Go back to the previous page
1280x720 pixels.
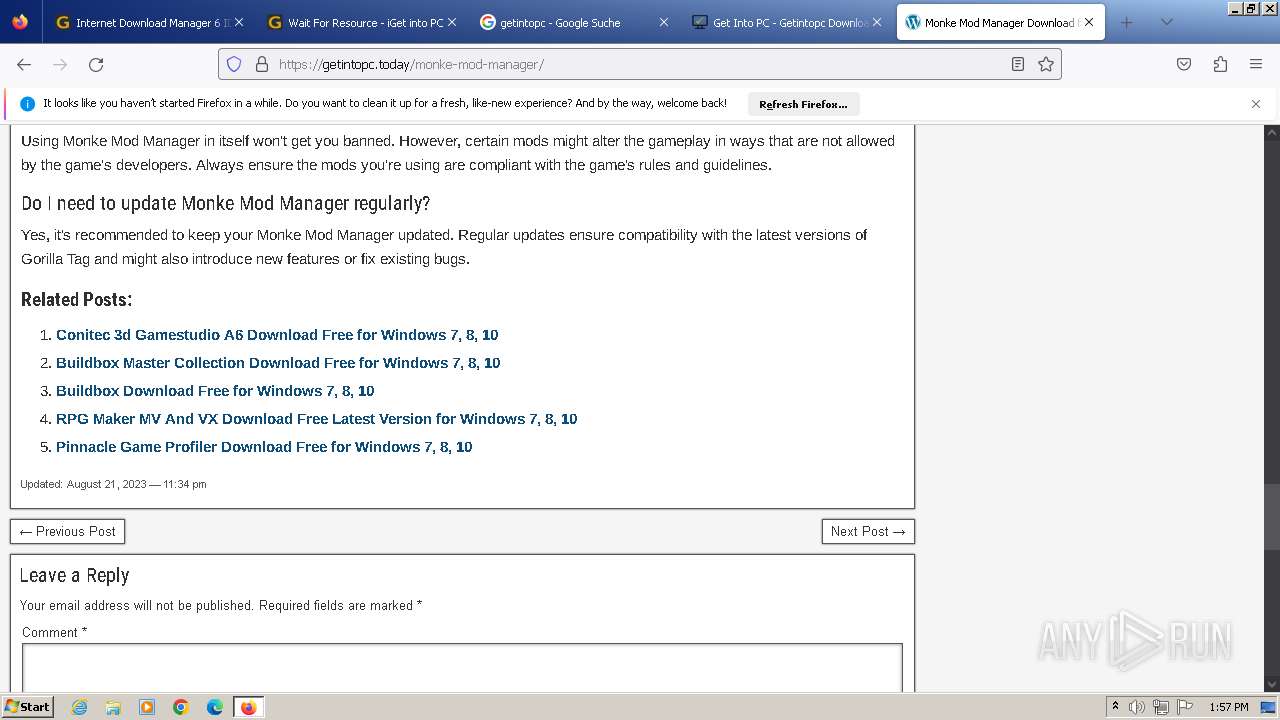pyautogui.click(x=24, y=64)
